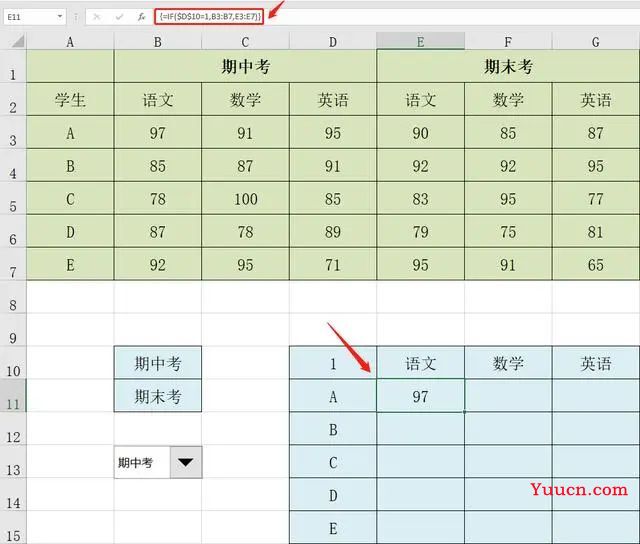Select row 9 header
This screenshot has width=640, height=544.
pos(13,330)
